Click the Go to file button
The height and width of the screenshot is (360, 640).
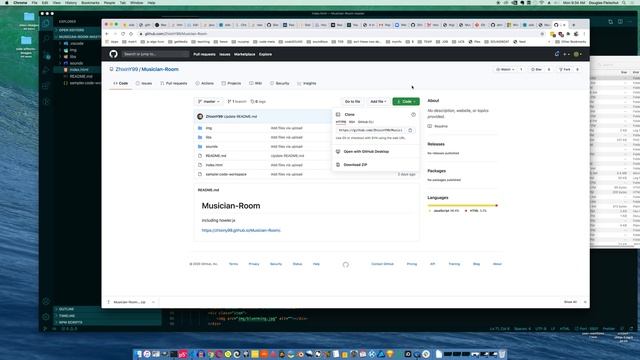pos(353,102)
